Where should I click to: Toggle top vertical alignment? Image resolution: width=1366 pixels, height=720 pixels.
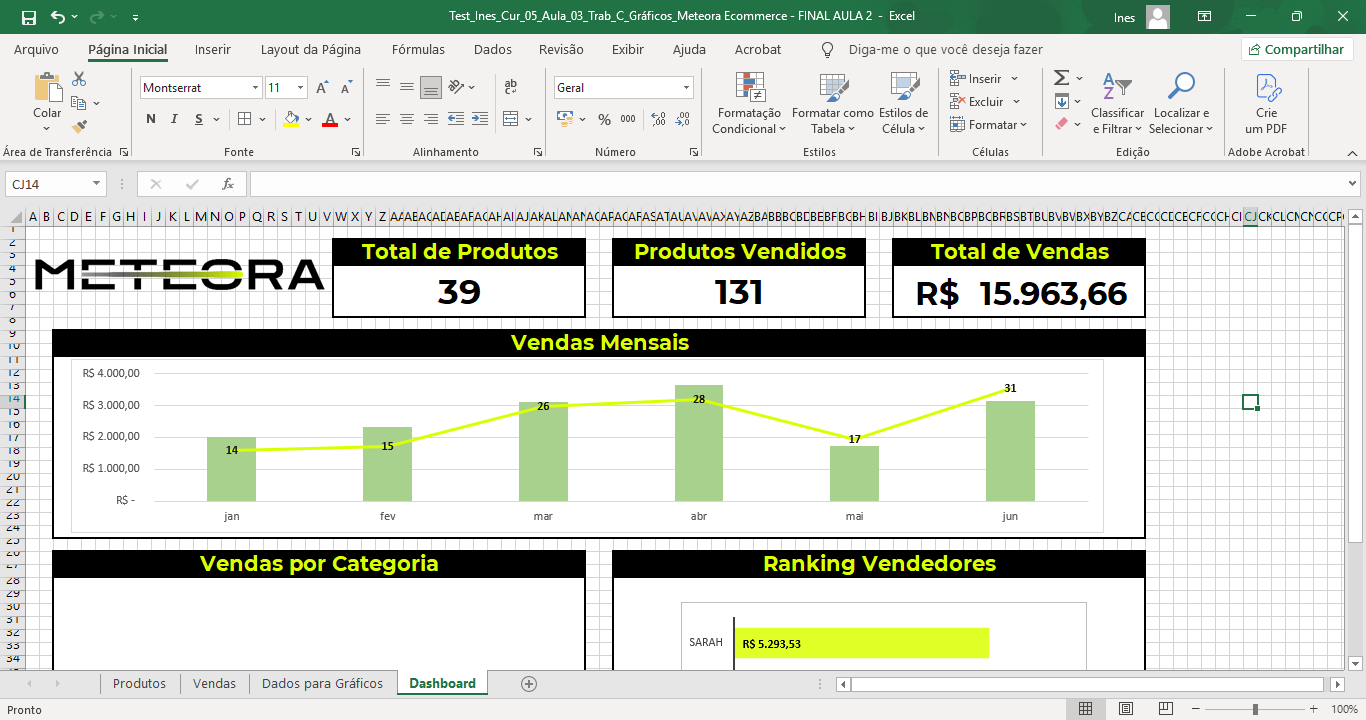(x=383, y=88)
